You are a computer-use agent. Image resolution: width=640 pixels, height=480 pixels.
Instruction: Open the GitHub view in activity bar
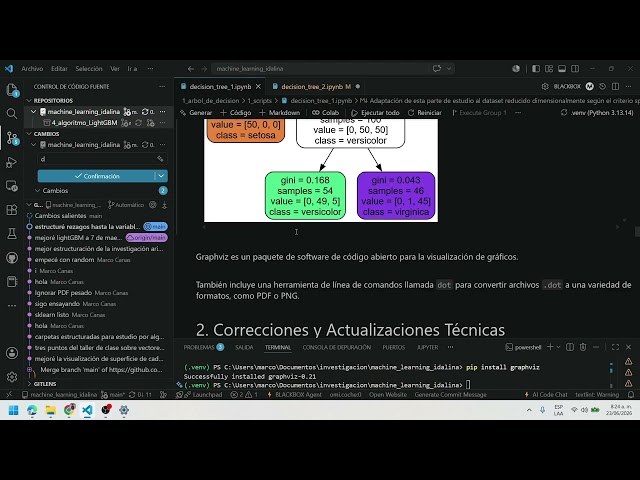point(12,258)
